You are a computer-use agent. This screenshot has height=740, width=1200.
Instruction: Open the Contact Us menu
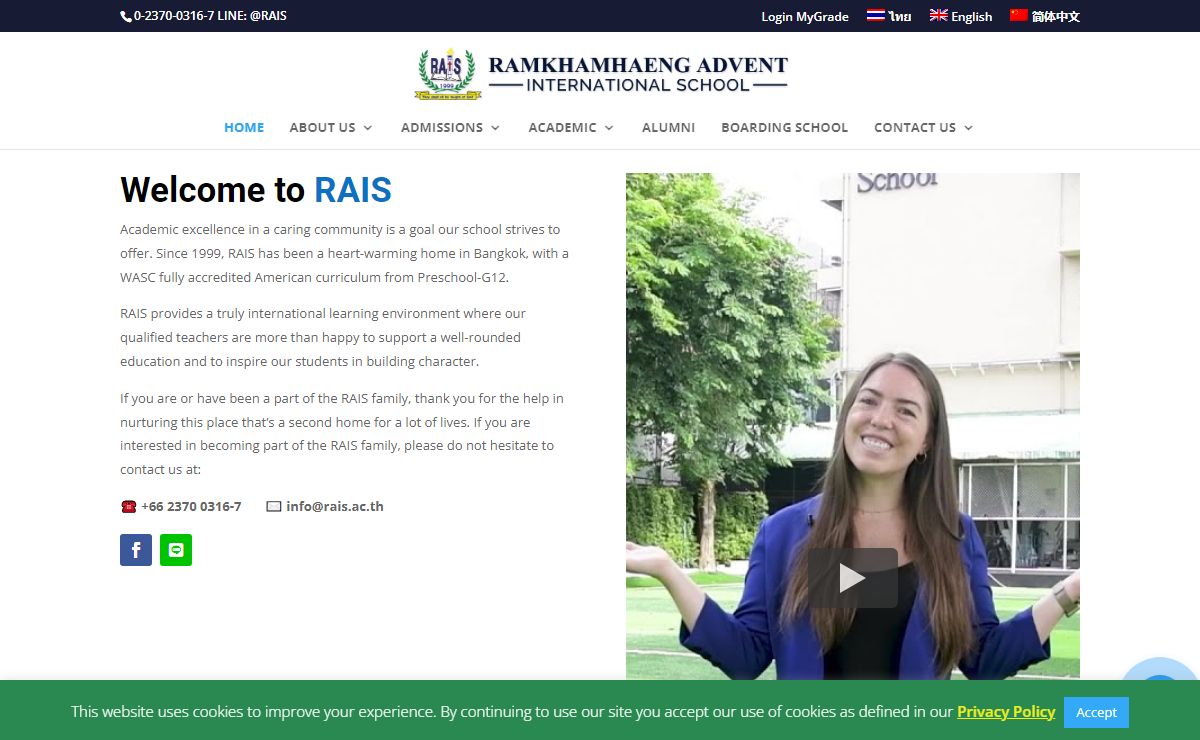click(x=915, y=127)
